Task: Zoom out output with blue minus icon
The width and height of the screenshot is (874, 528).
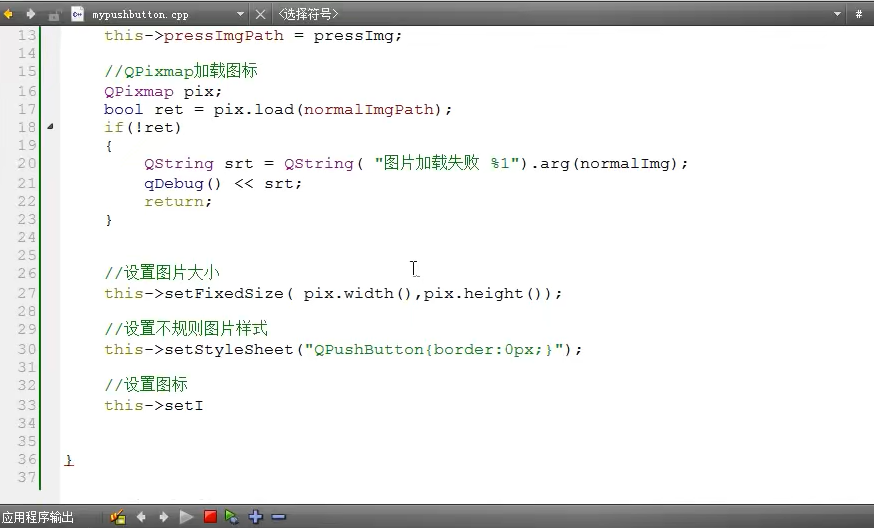Action: pos(279,517)
